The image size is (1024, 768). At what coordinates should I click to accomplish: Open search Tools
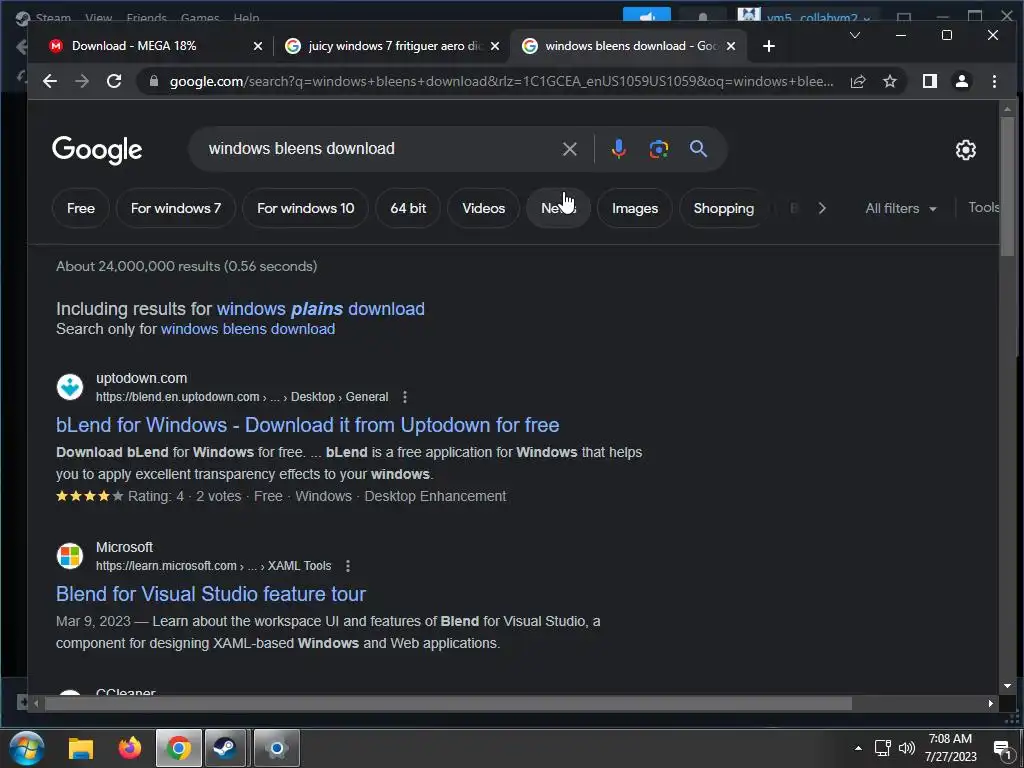tap(984, 208)
